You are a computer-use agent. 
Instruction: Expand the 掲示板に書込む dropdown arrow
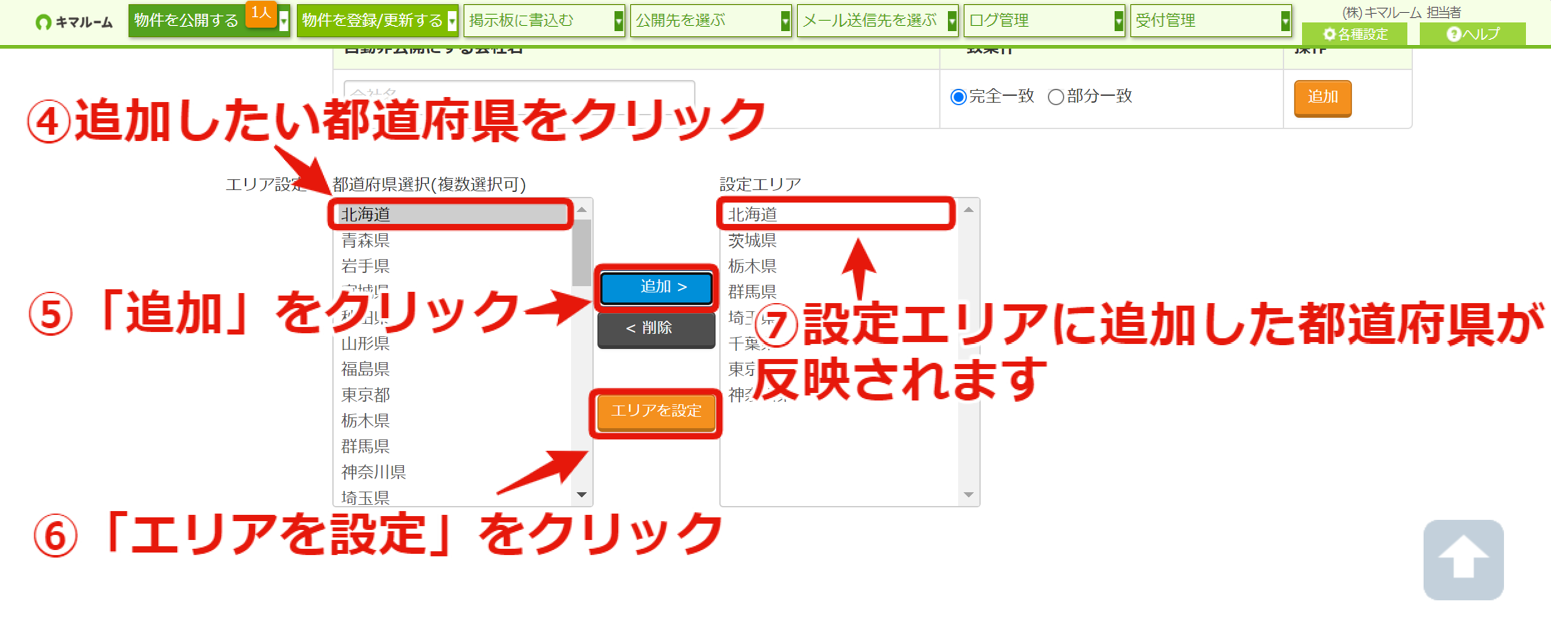pyautogui.click(x=619, y=20)
